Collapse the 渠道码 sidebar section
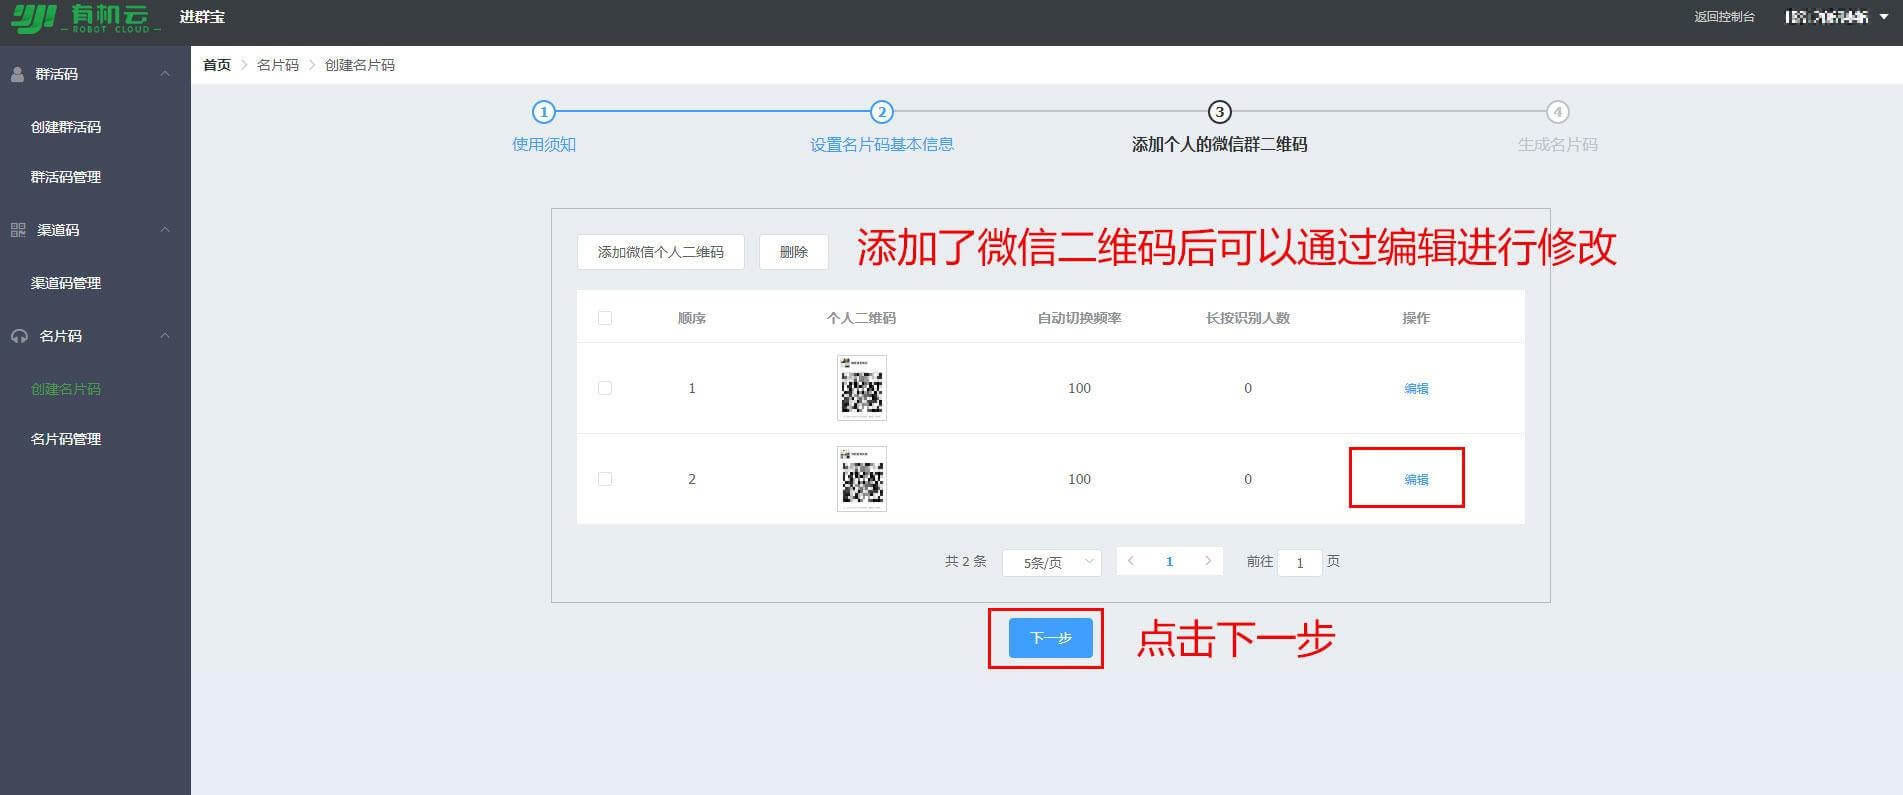Screen dimensions: 1903x795 click(x=165, y=230)
